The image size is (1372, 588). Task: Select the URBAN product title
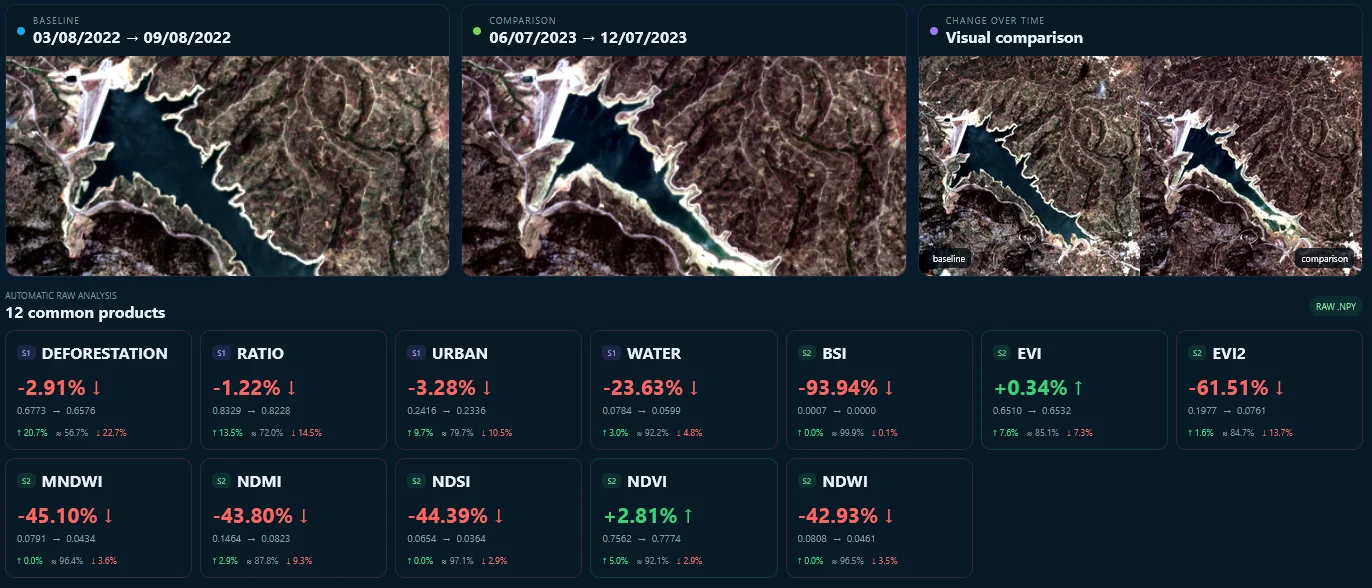point(460,353)
